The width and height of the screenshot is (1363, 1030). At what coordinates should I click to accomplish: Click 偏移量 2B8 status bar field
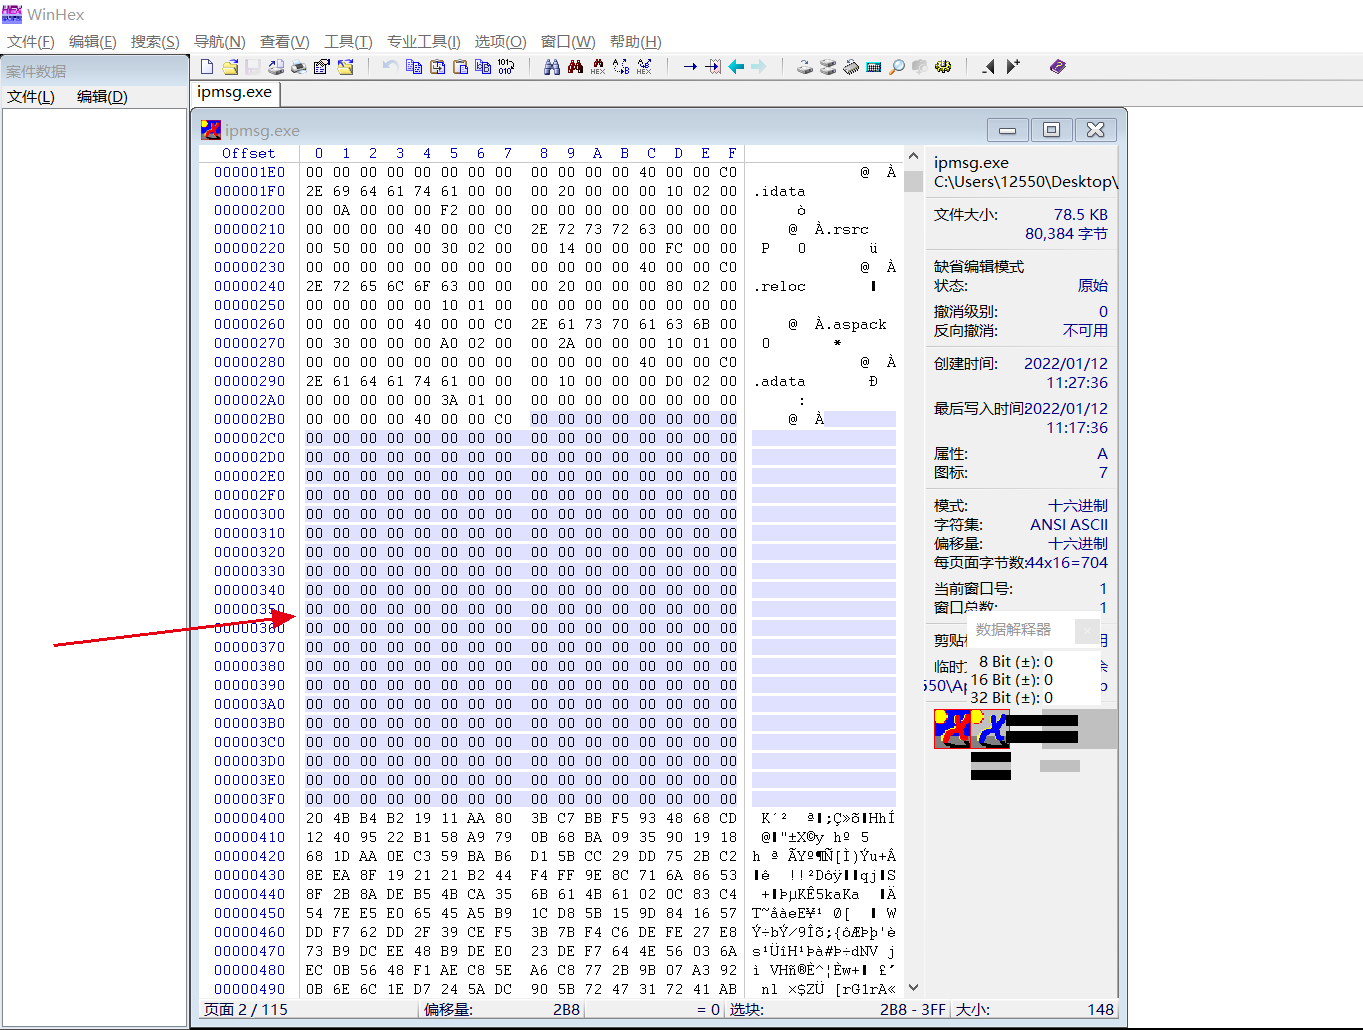(502, 1010)
